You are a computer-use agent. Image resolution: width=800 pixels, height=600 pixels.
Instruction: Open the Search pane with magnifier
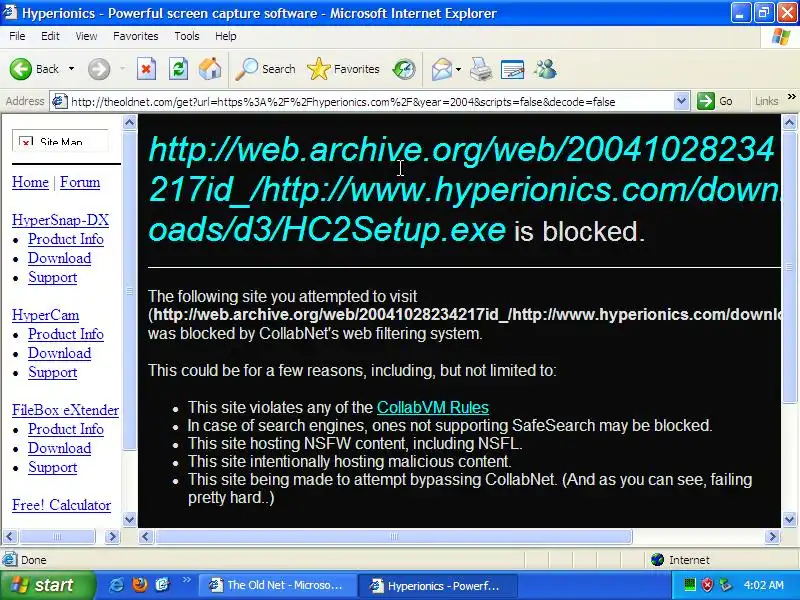(265, 69)
